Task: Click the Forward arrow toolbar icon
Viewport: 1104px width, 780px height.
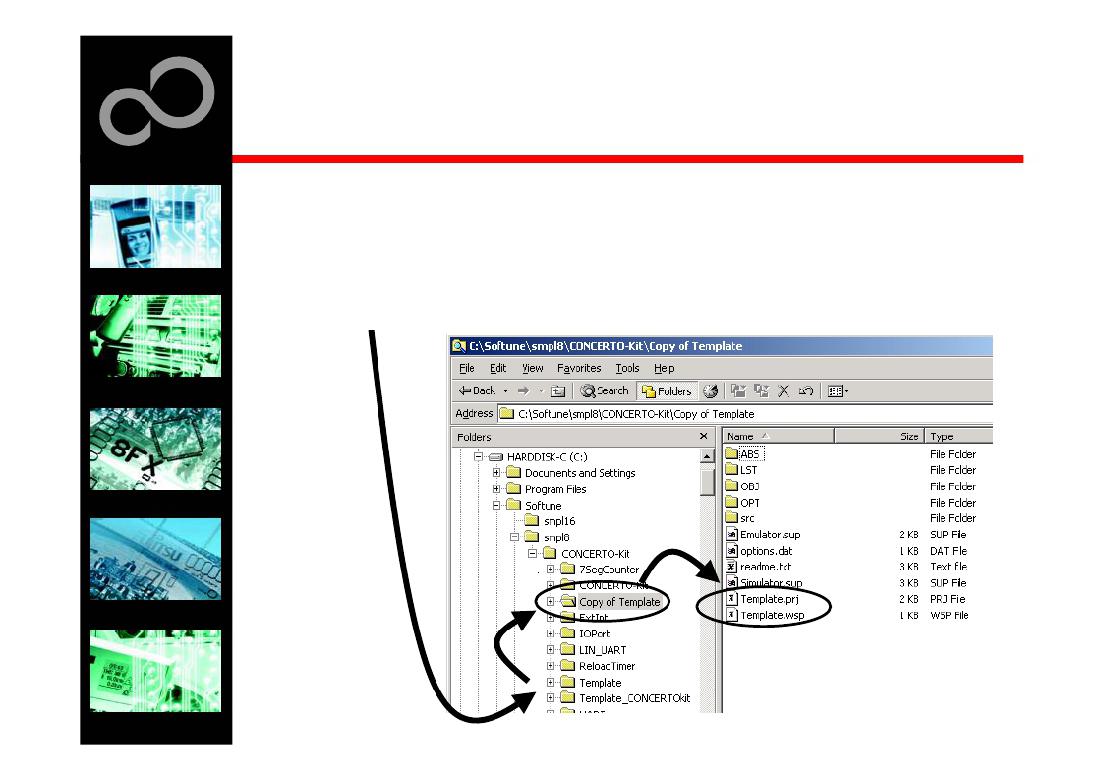Action: [522, 391]
